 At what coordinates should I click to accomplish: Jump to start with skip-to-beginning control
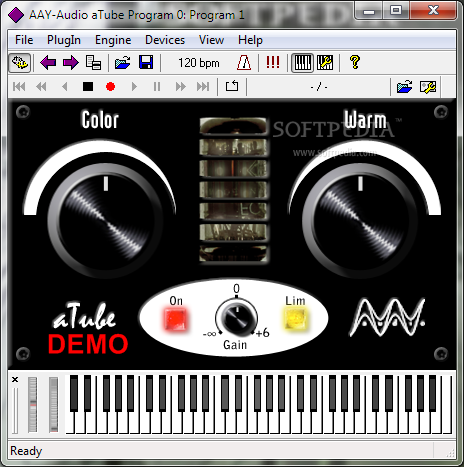[19, 87]
